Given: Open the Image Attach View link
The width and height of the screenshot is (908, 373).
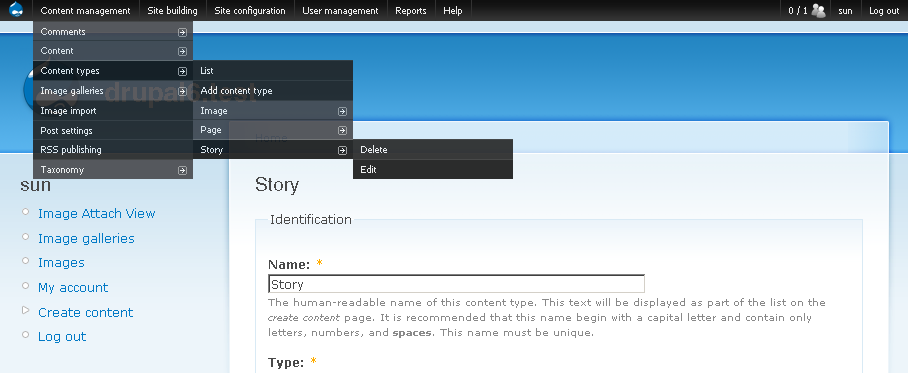Looking at the screenshot, I should 97,213.
